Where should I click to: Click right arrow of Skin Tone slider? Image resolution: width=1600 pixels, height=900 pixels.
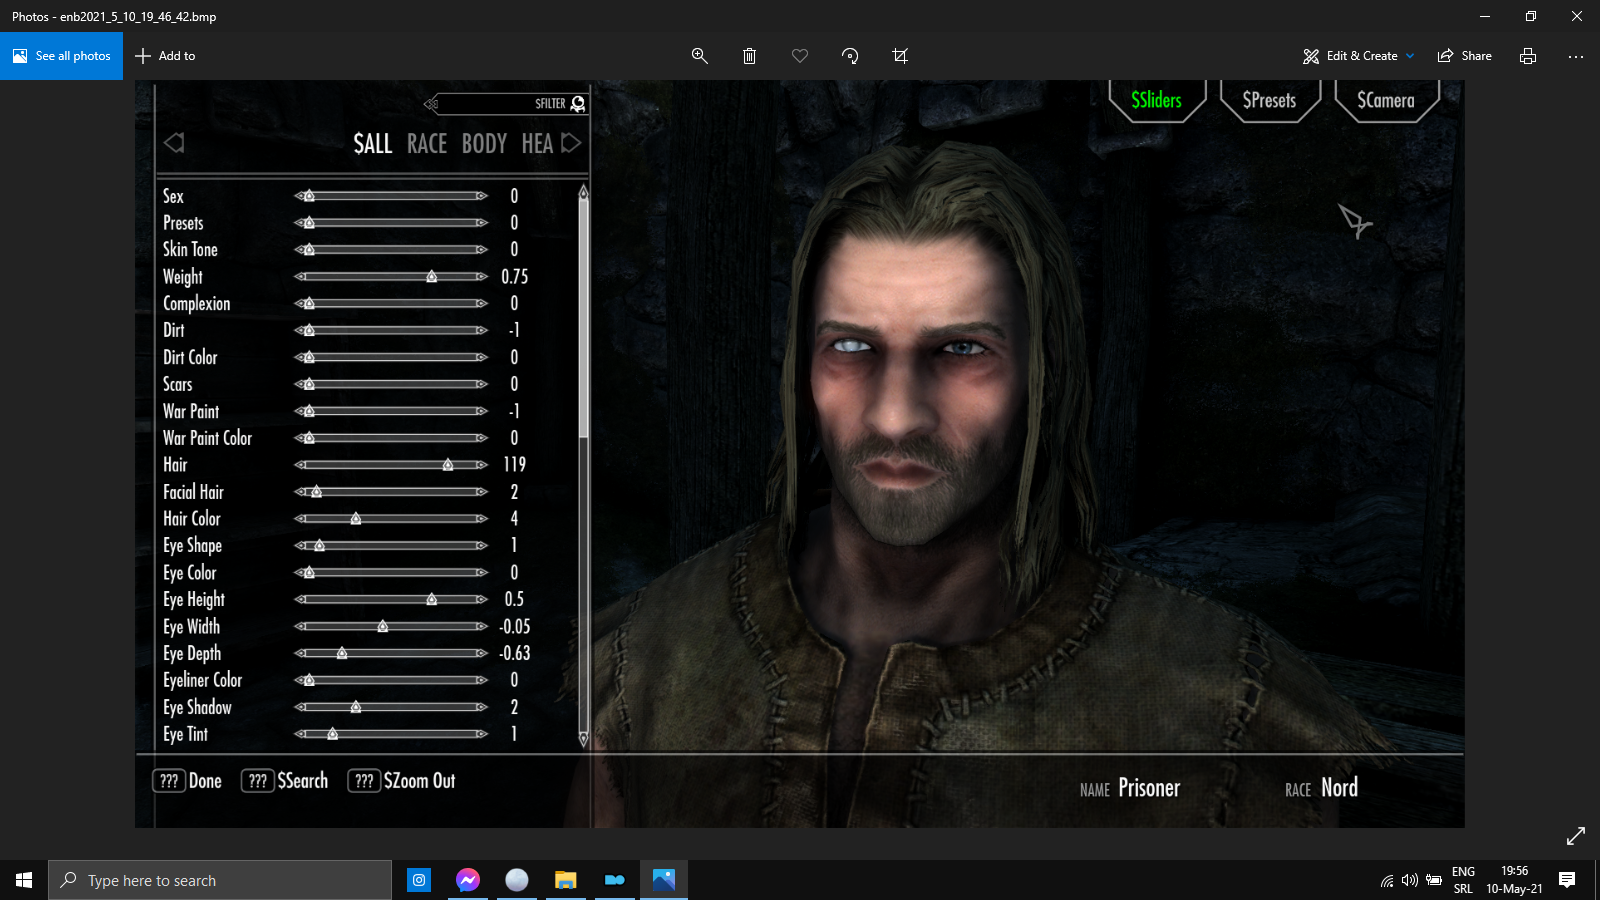pos(482,250)
